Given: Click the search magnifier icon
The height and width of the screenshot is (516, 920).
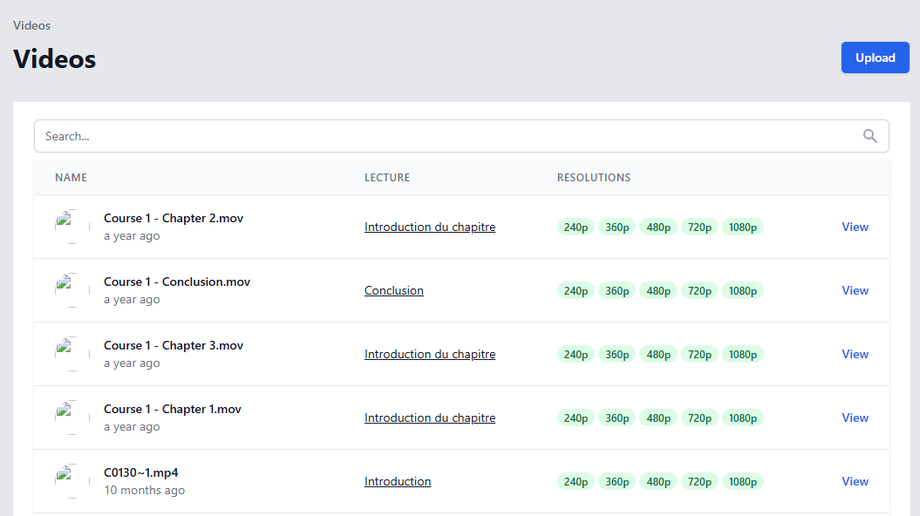Looking at the screenshot, I should [870, 136].
